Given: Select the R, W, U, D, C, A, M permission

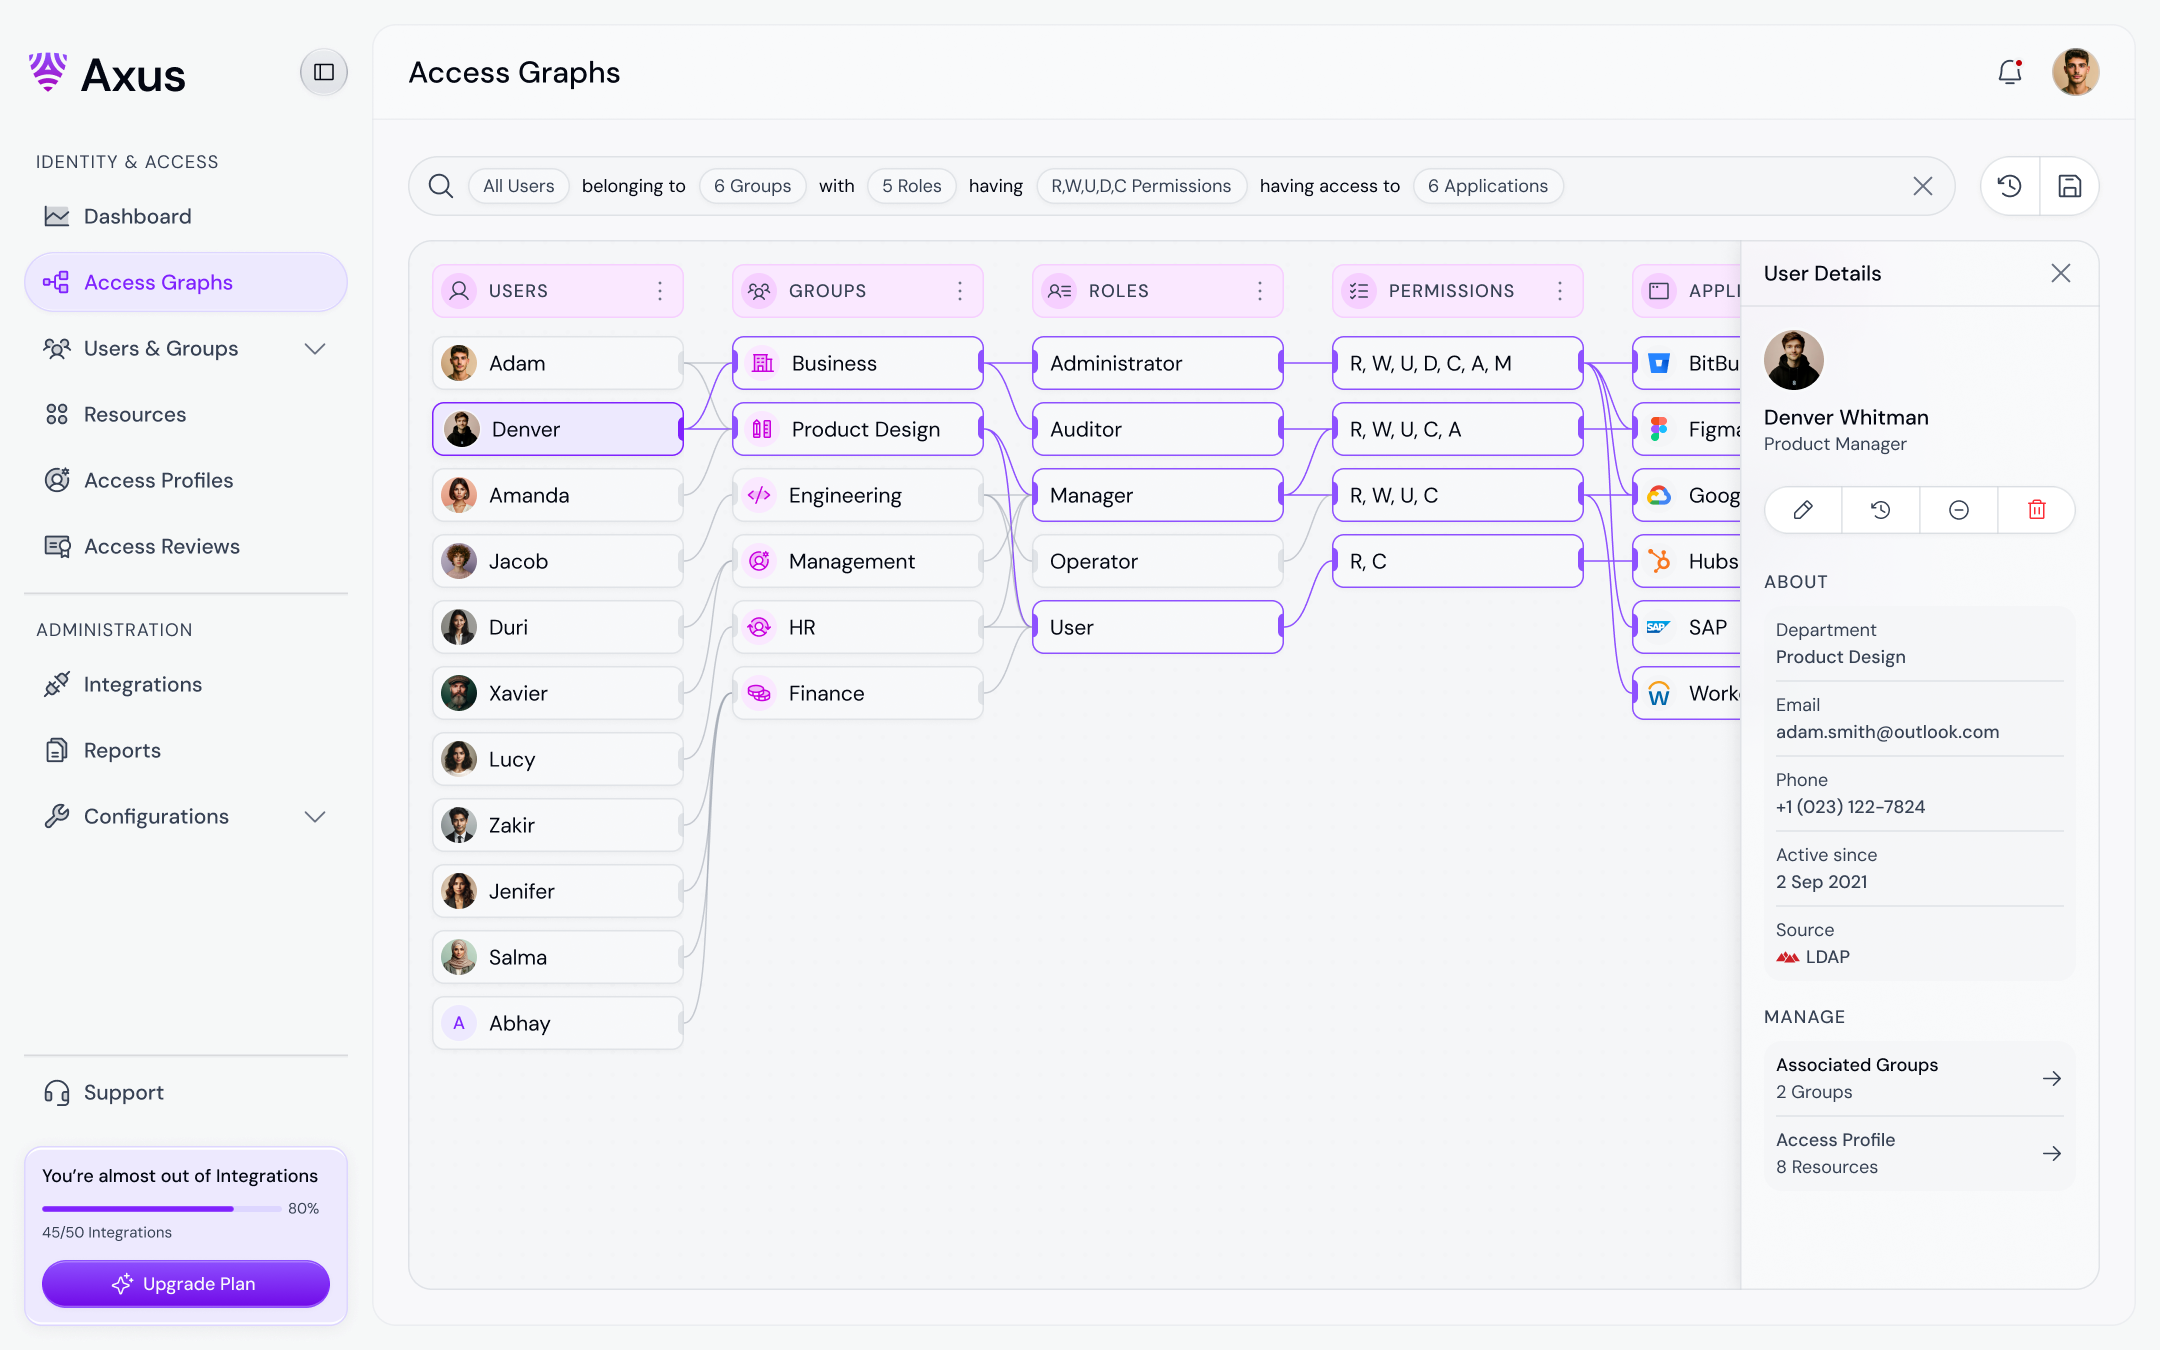Looking at the screenshot, I should point(1458,363).
